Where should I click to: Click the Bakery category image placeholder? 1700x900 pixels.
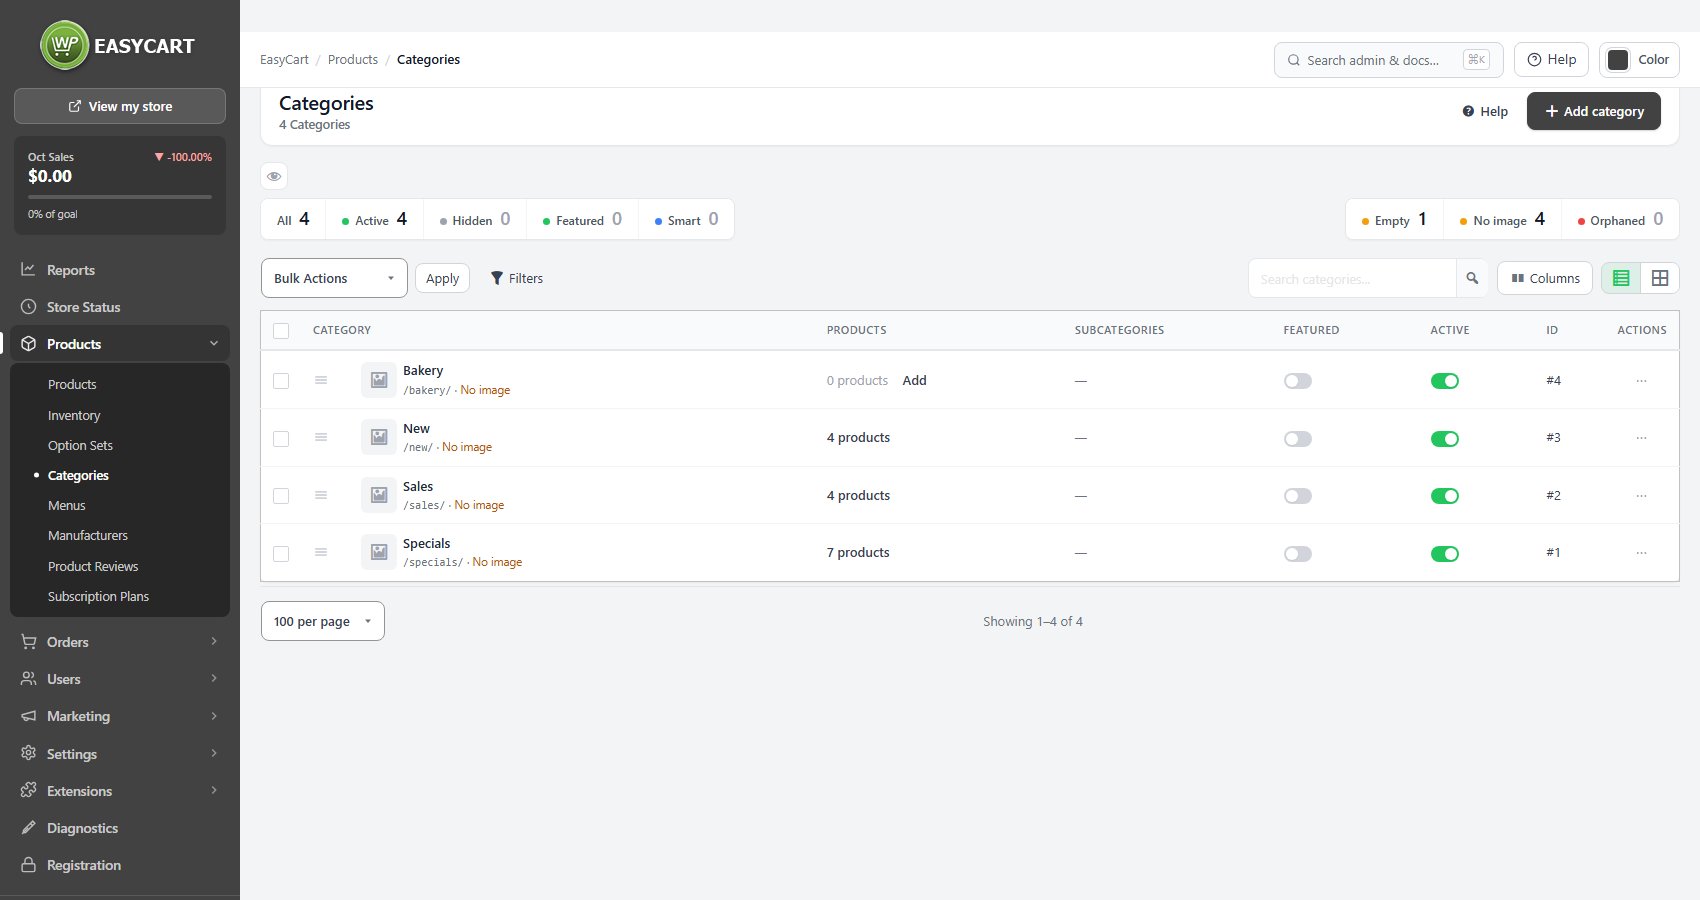379,380
